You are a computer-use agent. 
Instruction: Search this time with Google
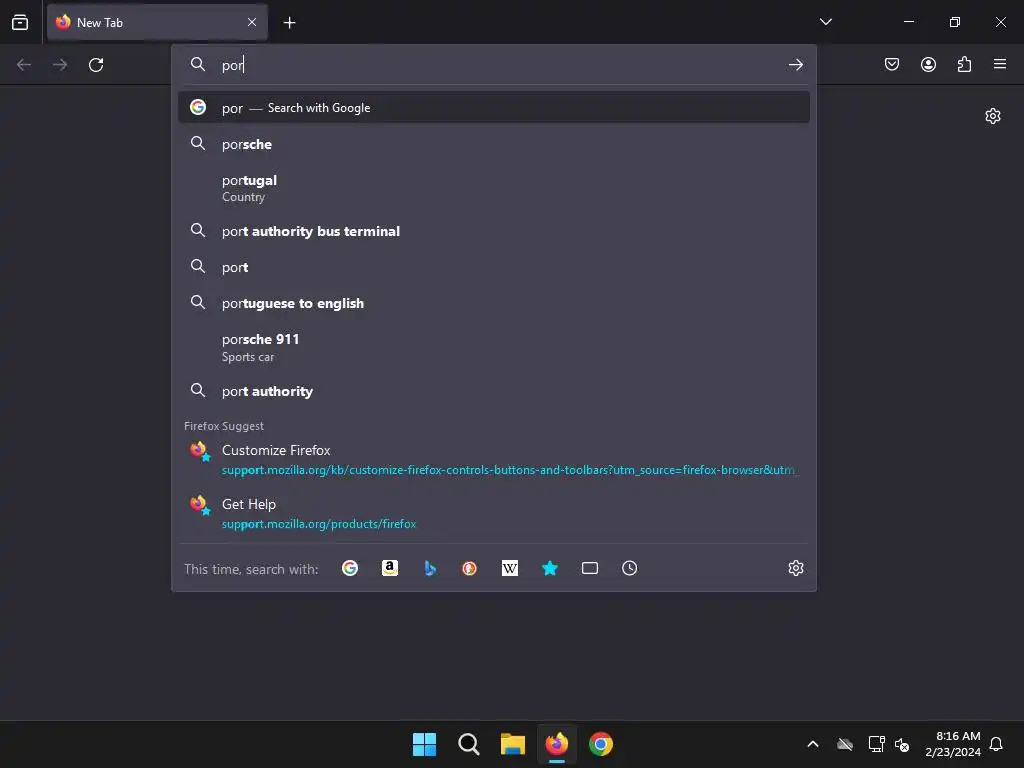[x=350, y=568]
